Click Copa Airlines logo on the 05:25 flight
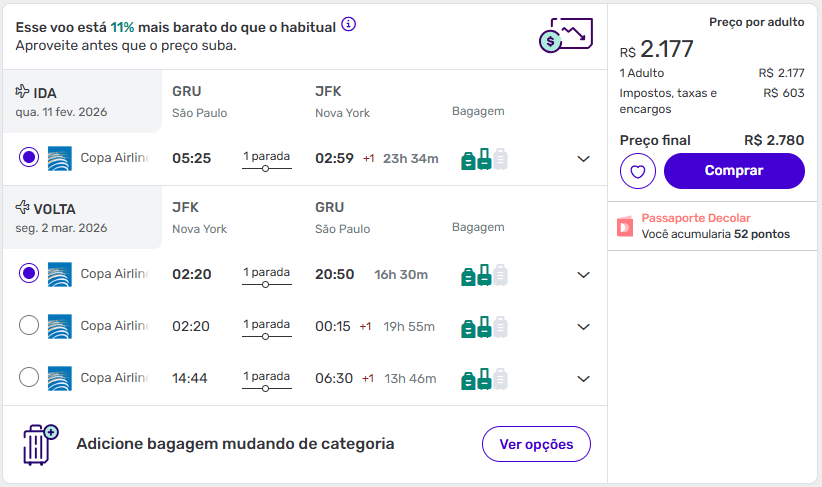 (x=60, y=158)
